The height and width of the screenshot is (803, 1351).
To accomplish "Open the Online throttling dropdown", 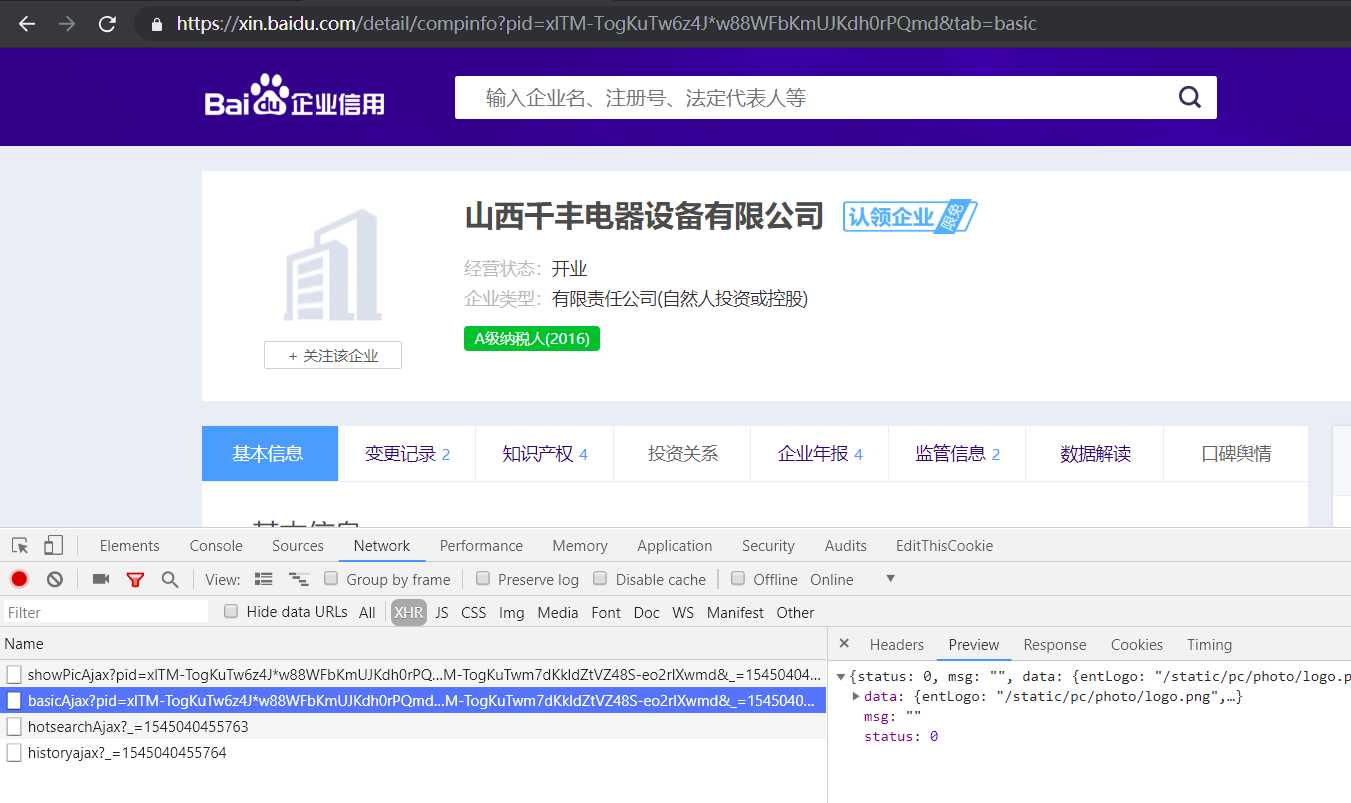I will [x=853, y=579].
